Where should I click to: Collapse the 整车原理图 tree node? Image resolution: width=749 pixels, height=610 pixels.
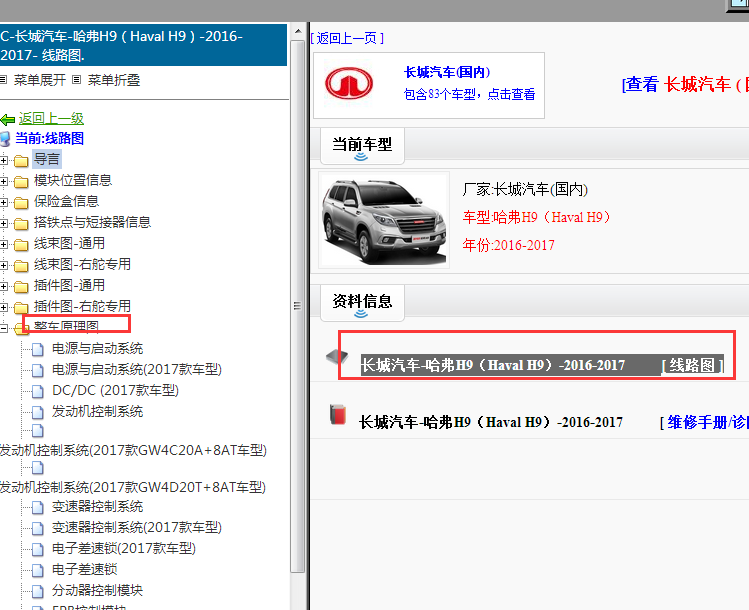click(3, 328)
